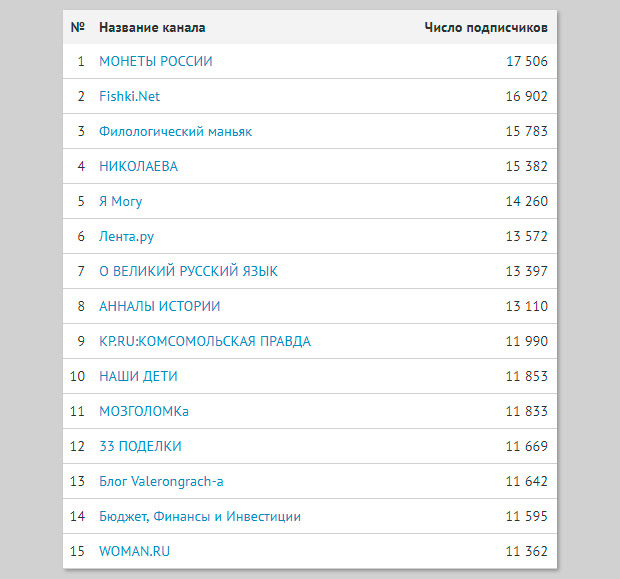Open the НИКОЛАЕВА channel link
The image size is (620, 579).
pyautogui.click(x=138, y=166)
